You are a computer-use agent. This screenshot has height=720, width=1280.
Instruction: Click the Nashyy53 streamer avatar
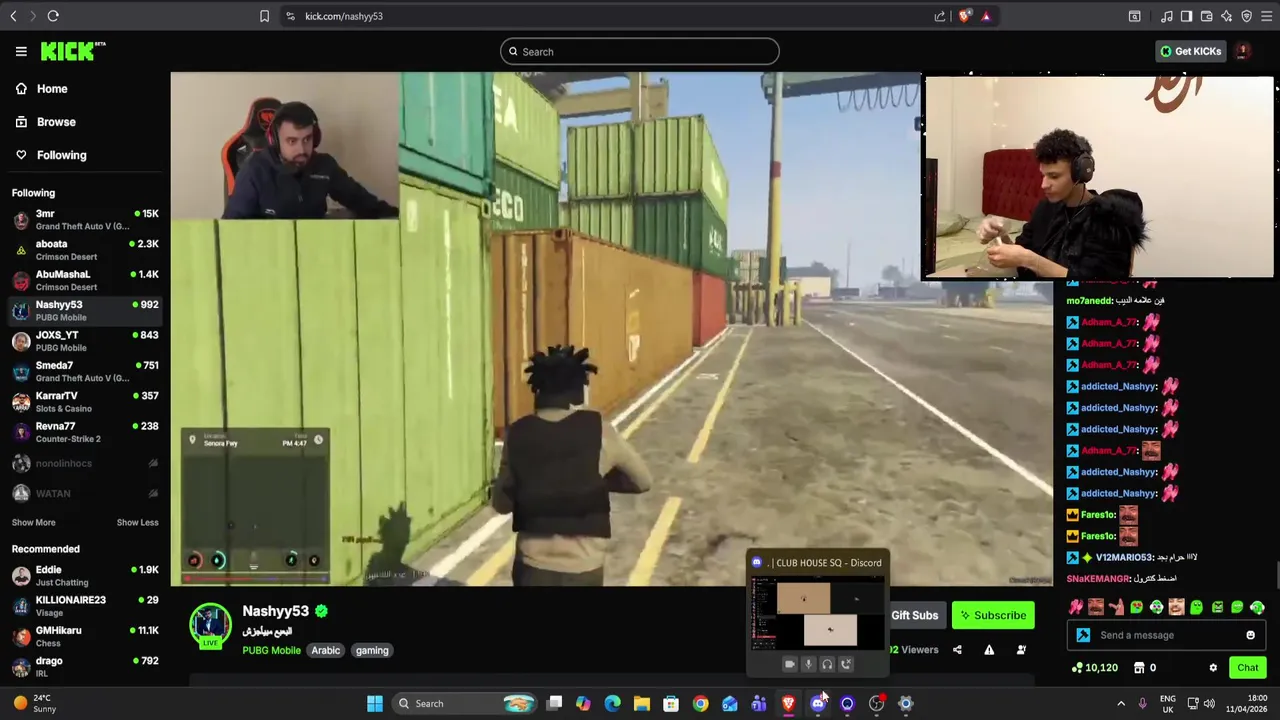pos(210,624)
